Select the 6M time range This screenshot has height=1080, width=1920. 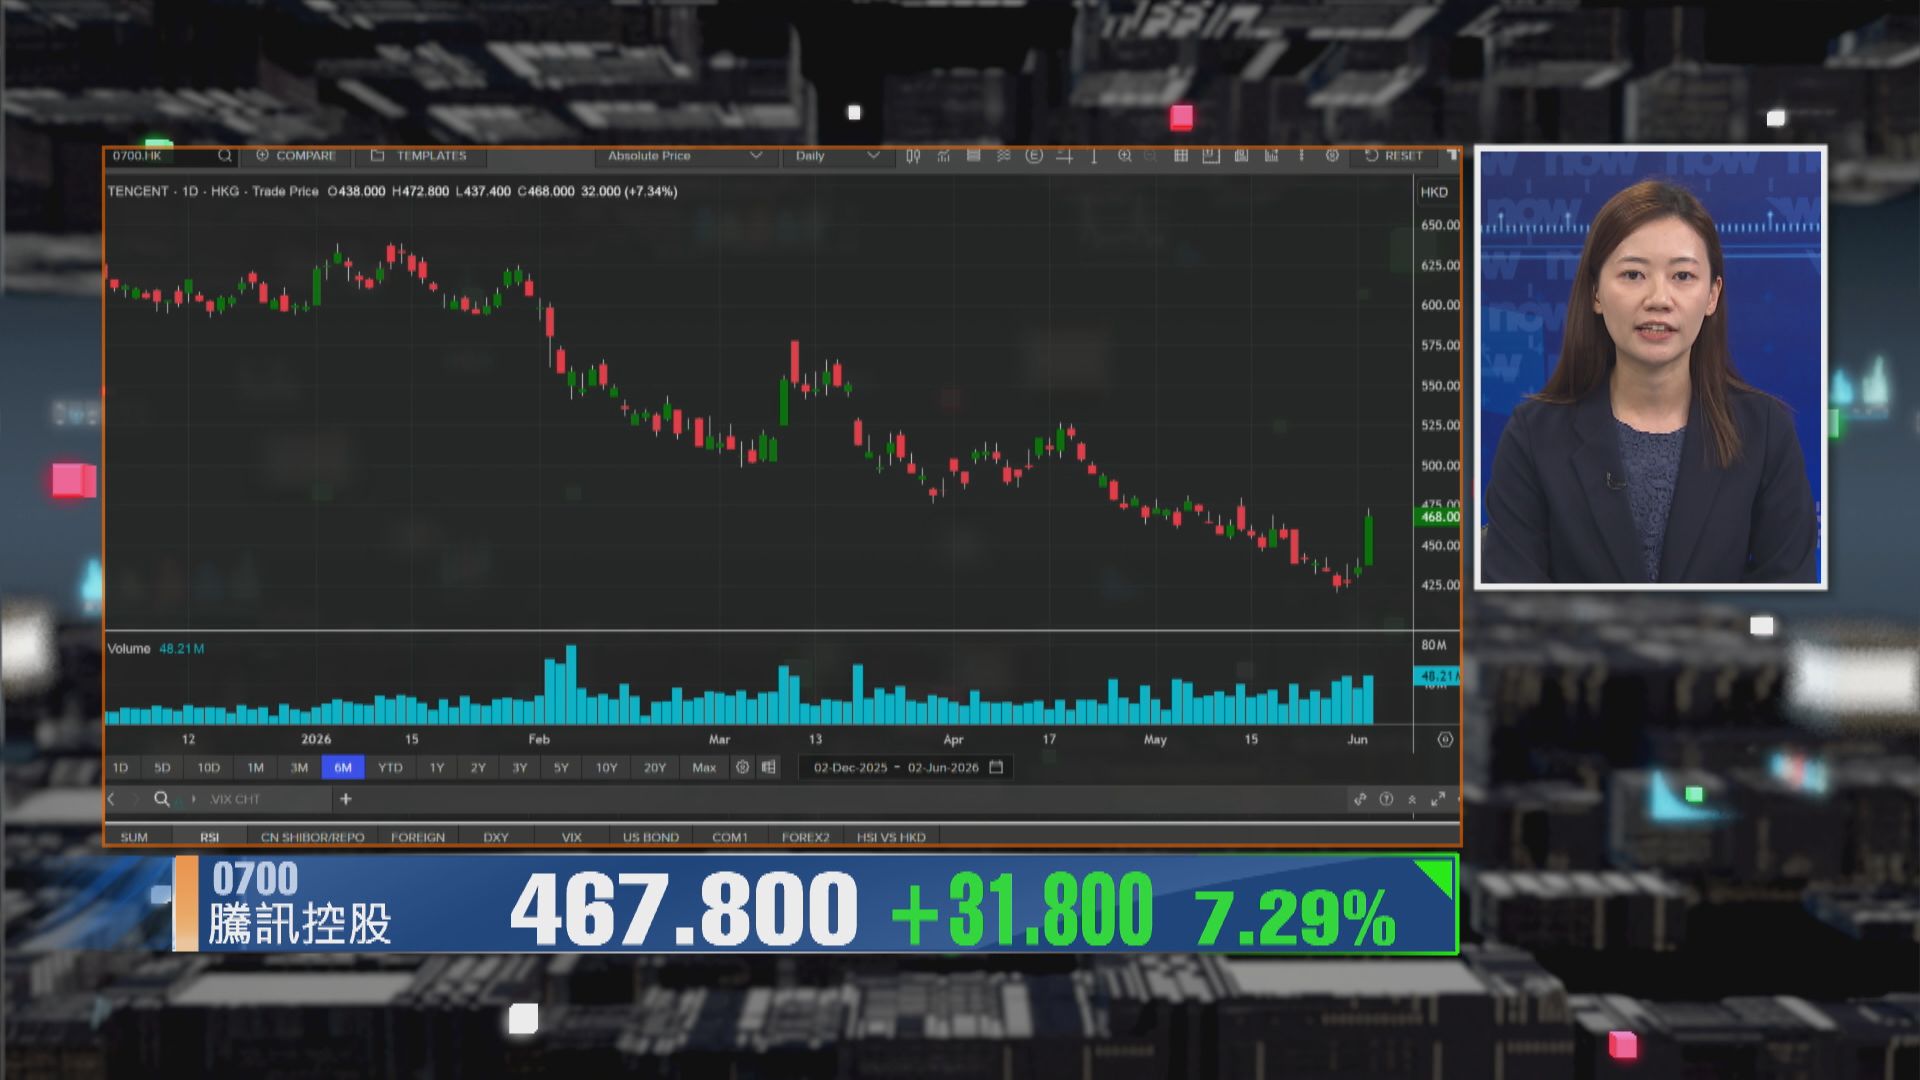[x=343, y=767]
